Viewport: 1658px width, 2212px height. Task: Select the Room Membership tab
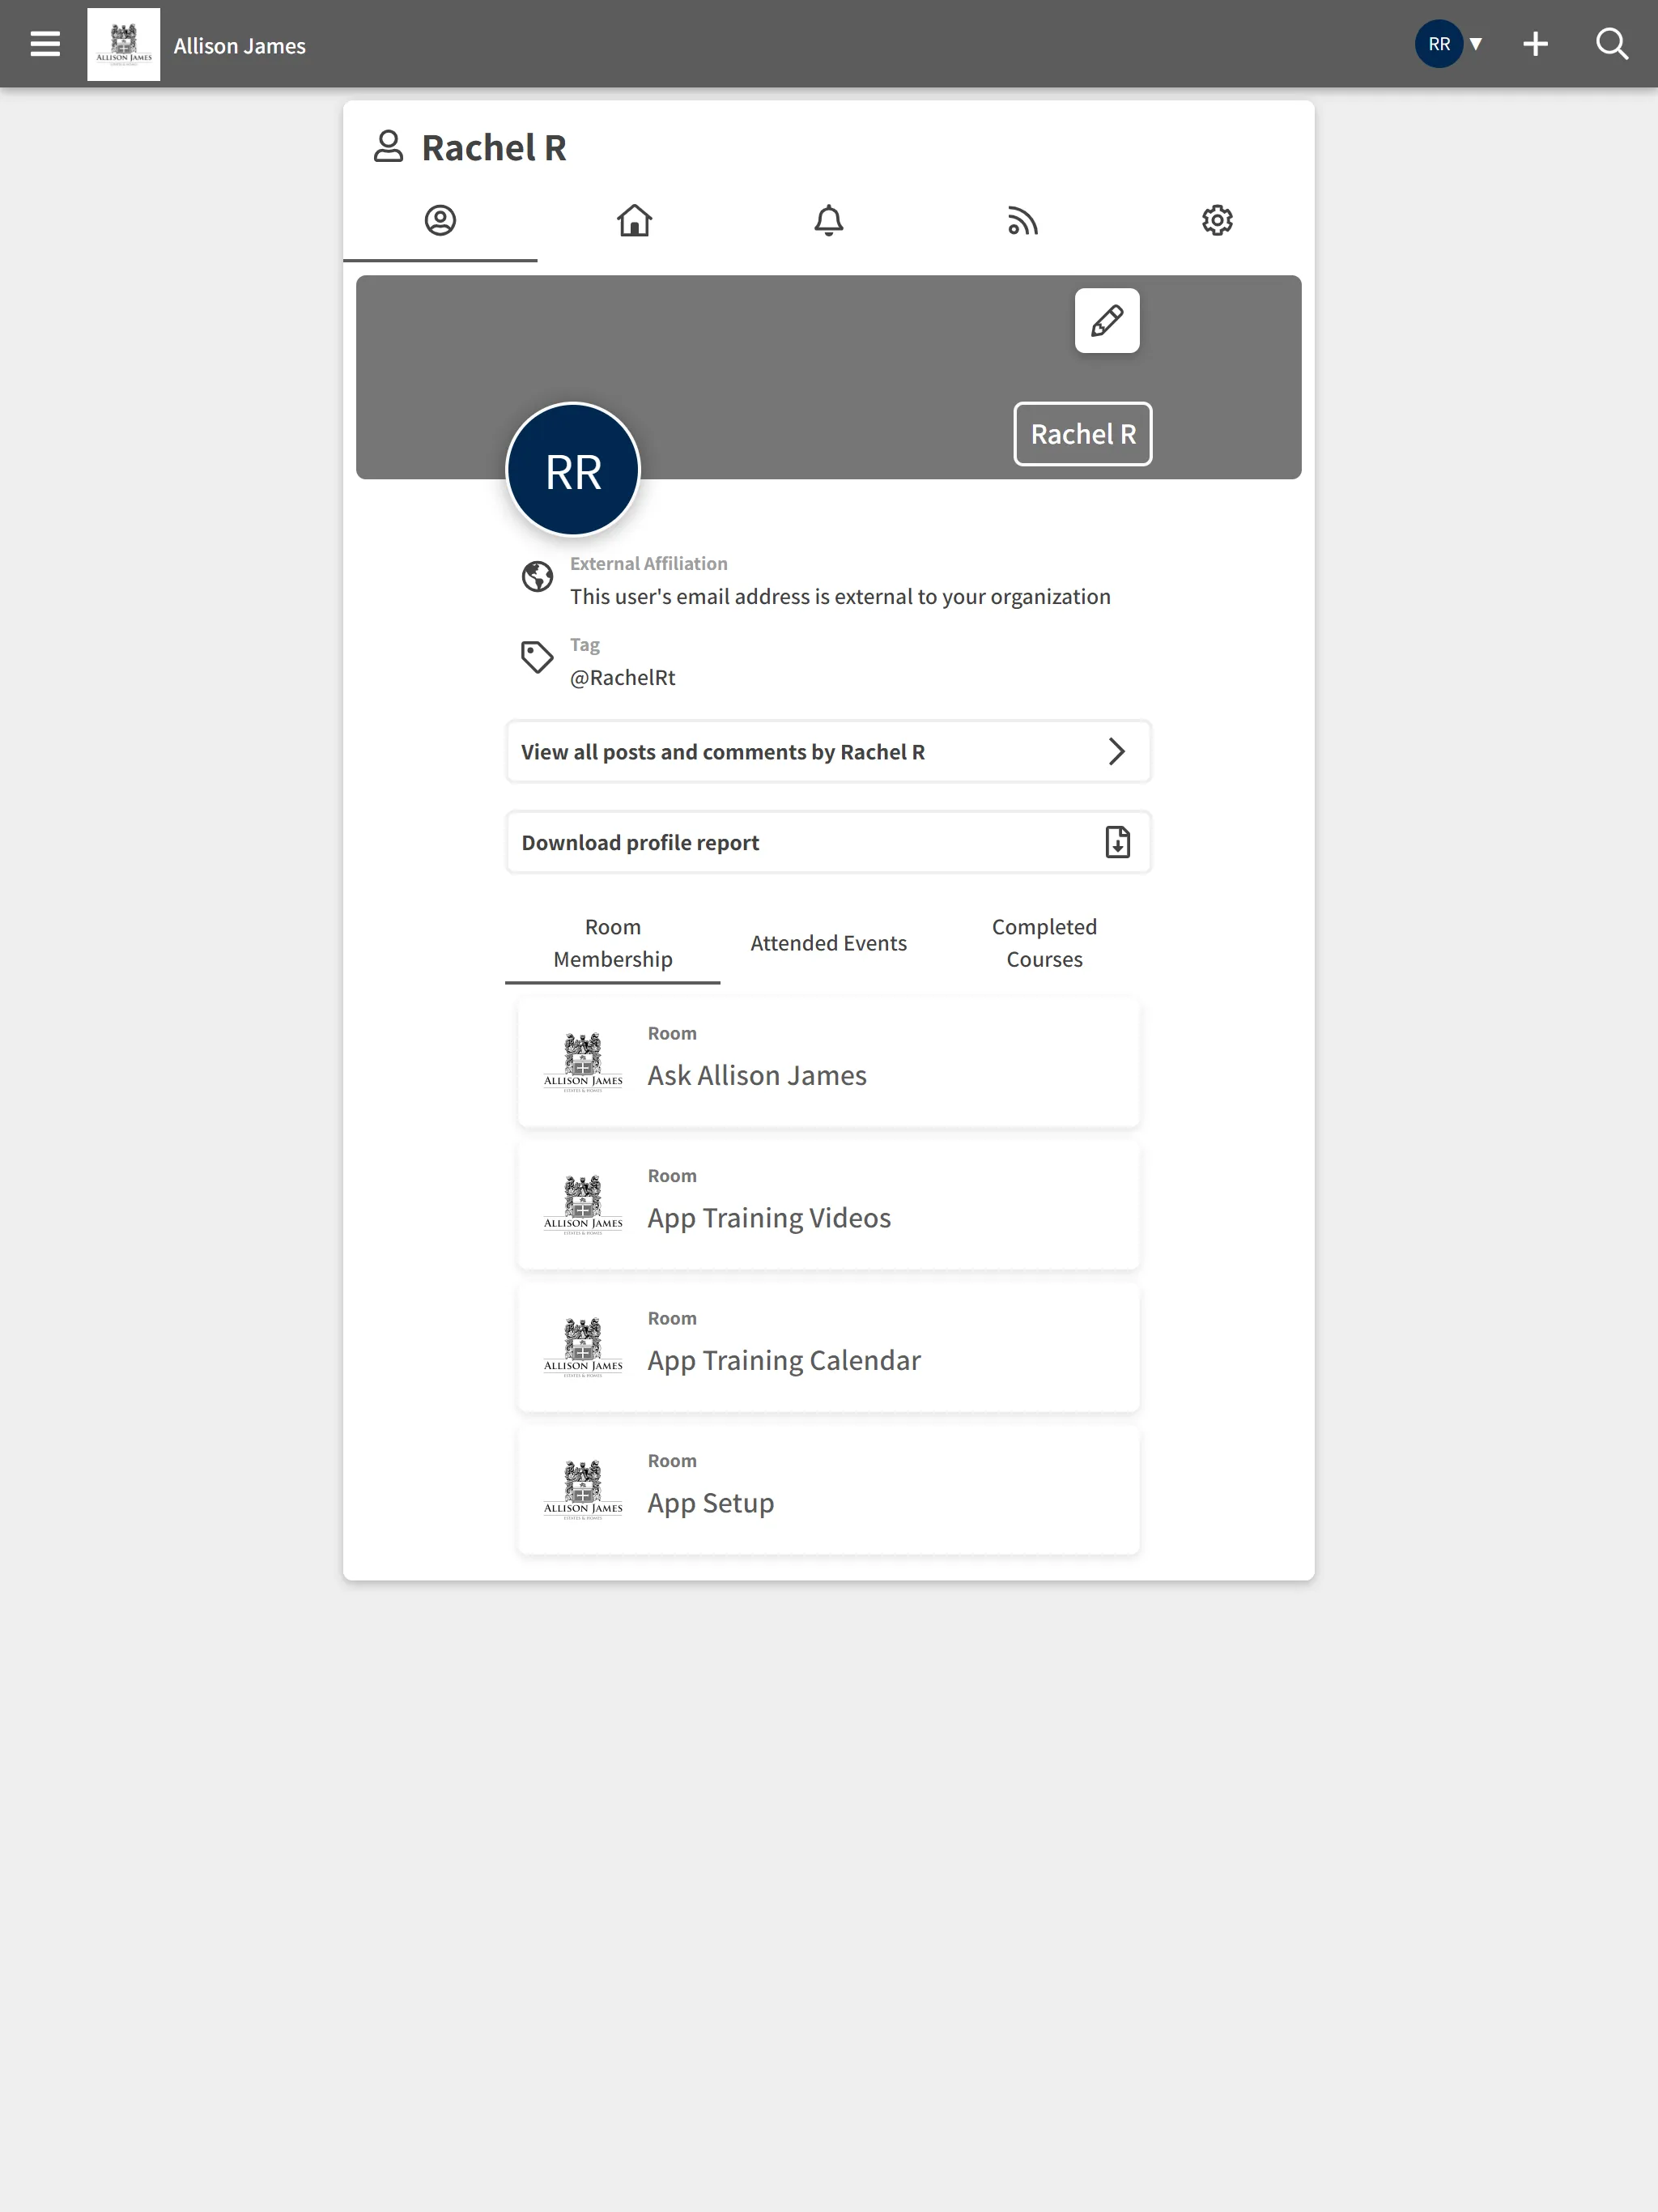(x=611, y=942)
